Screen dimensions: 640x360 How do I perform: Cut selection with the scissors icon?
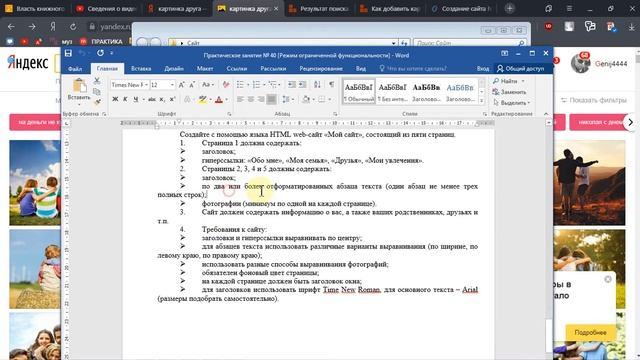[x=97, y=81]
